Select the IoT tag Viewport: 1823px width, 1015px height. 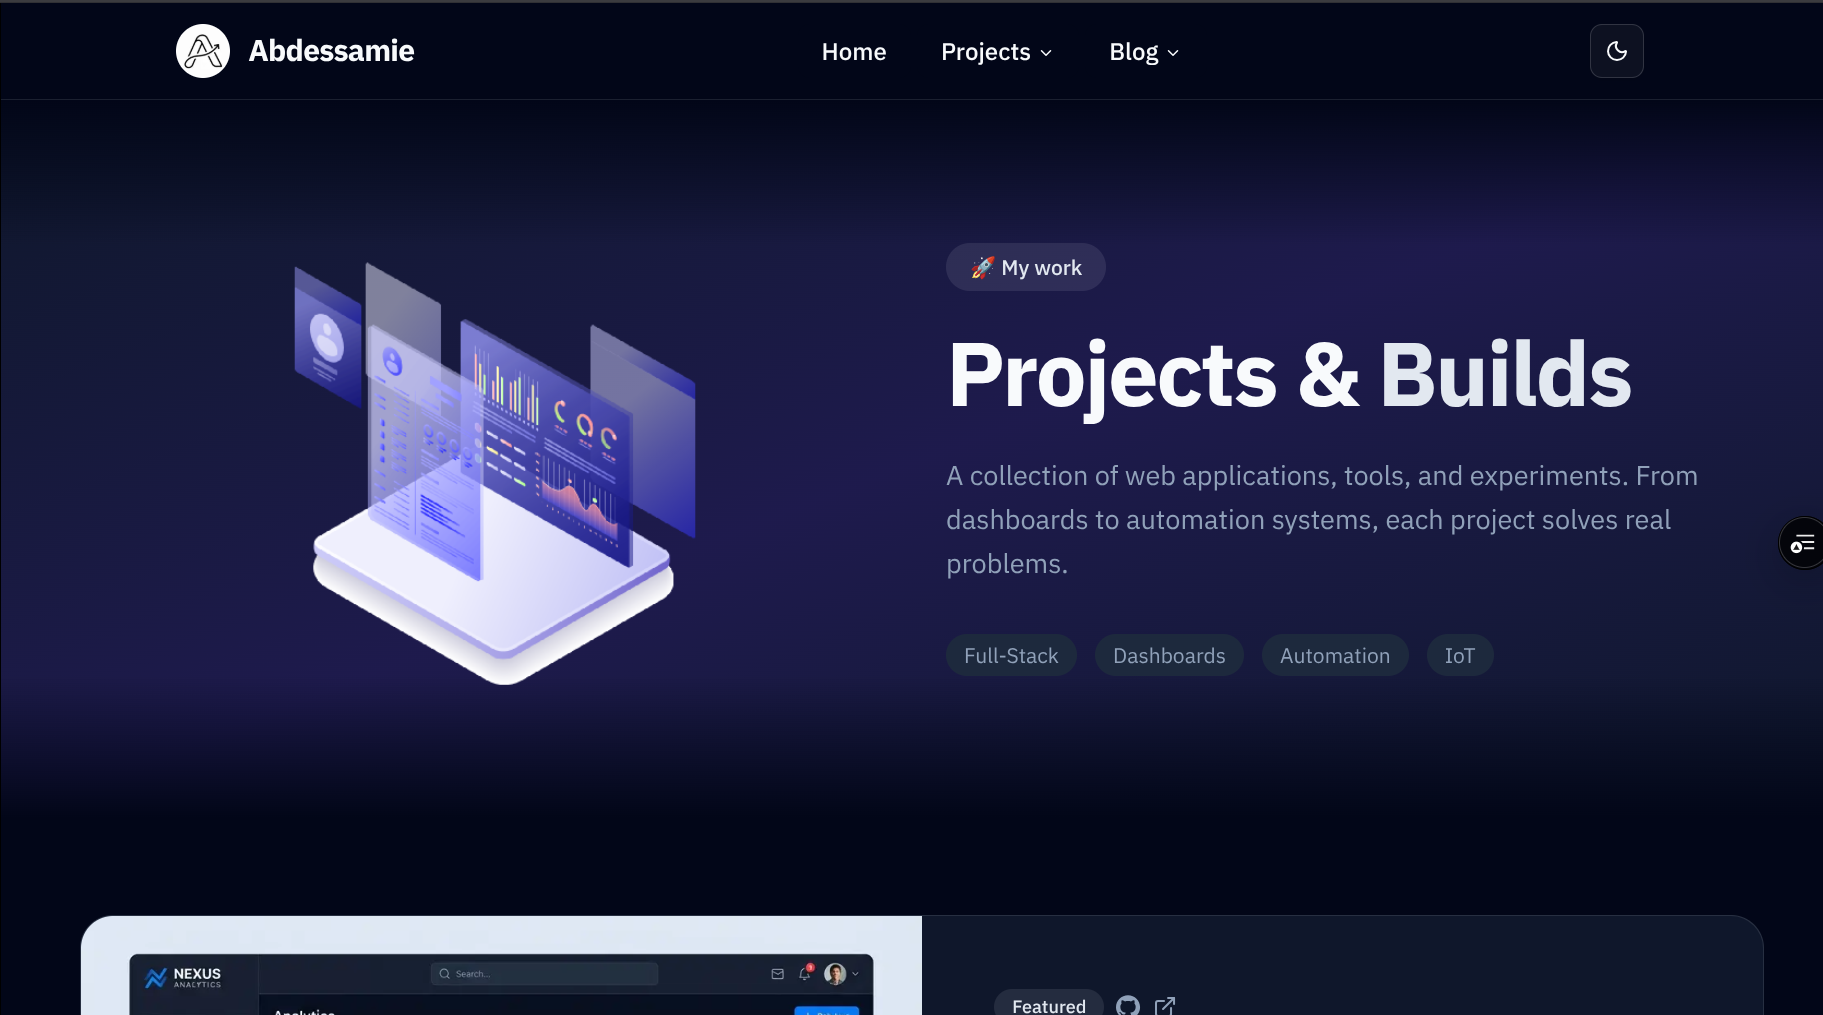click(x=1459, y=656)
